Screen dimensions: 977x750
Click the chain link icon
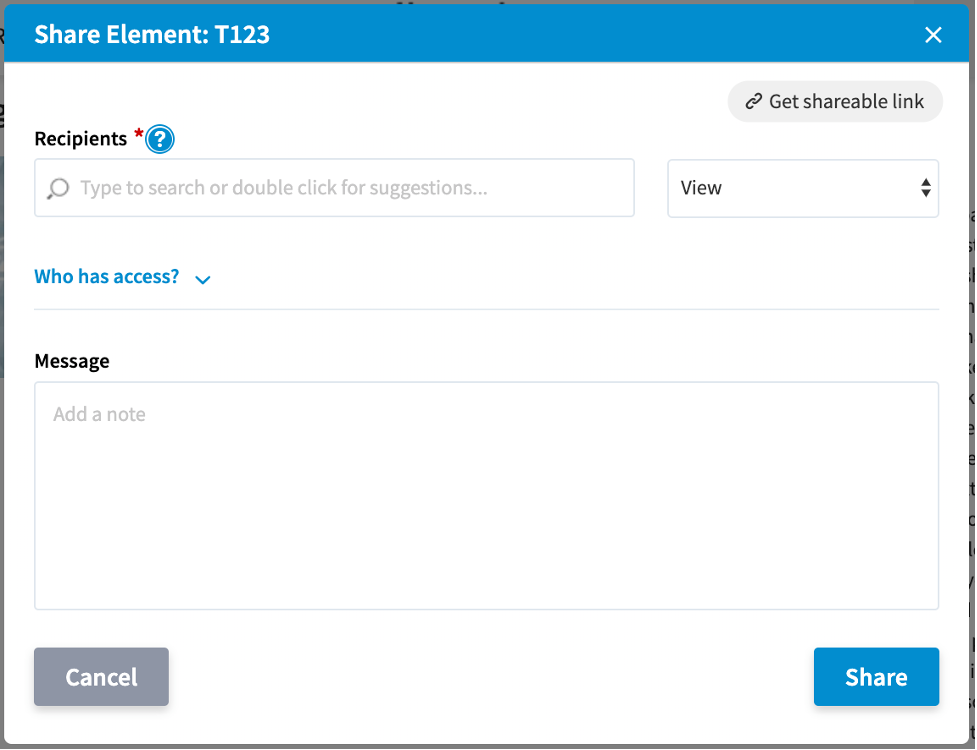(754, 102)
